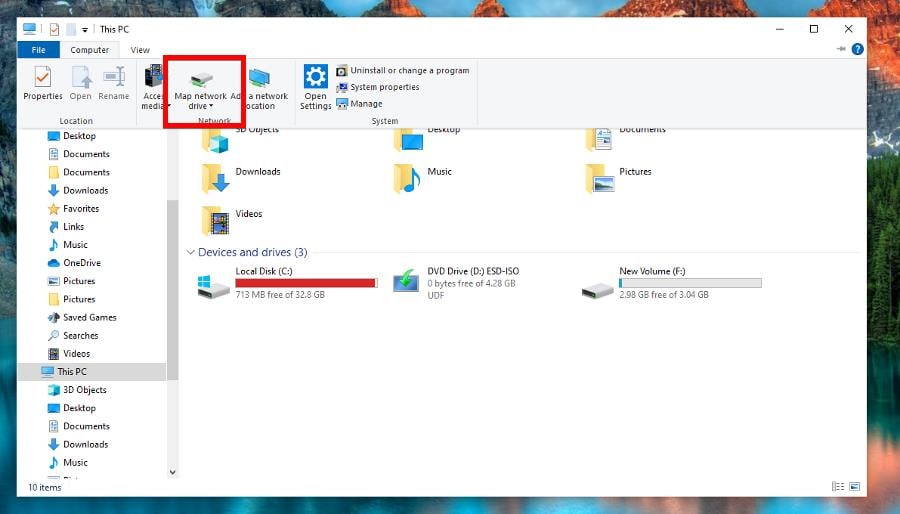900x514 pixels.
Task: Open OneDrive in the navigation pane
Action: tap(74, 263)
